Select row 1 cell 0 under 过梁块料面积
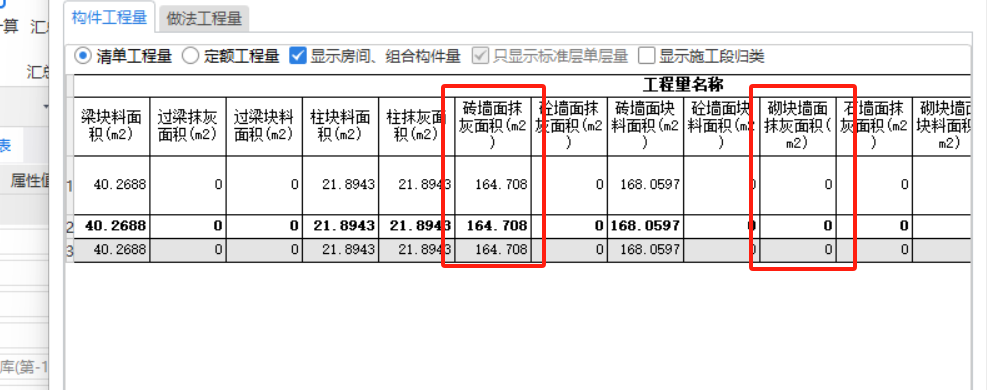 tap(264, 185)
